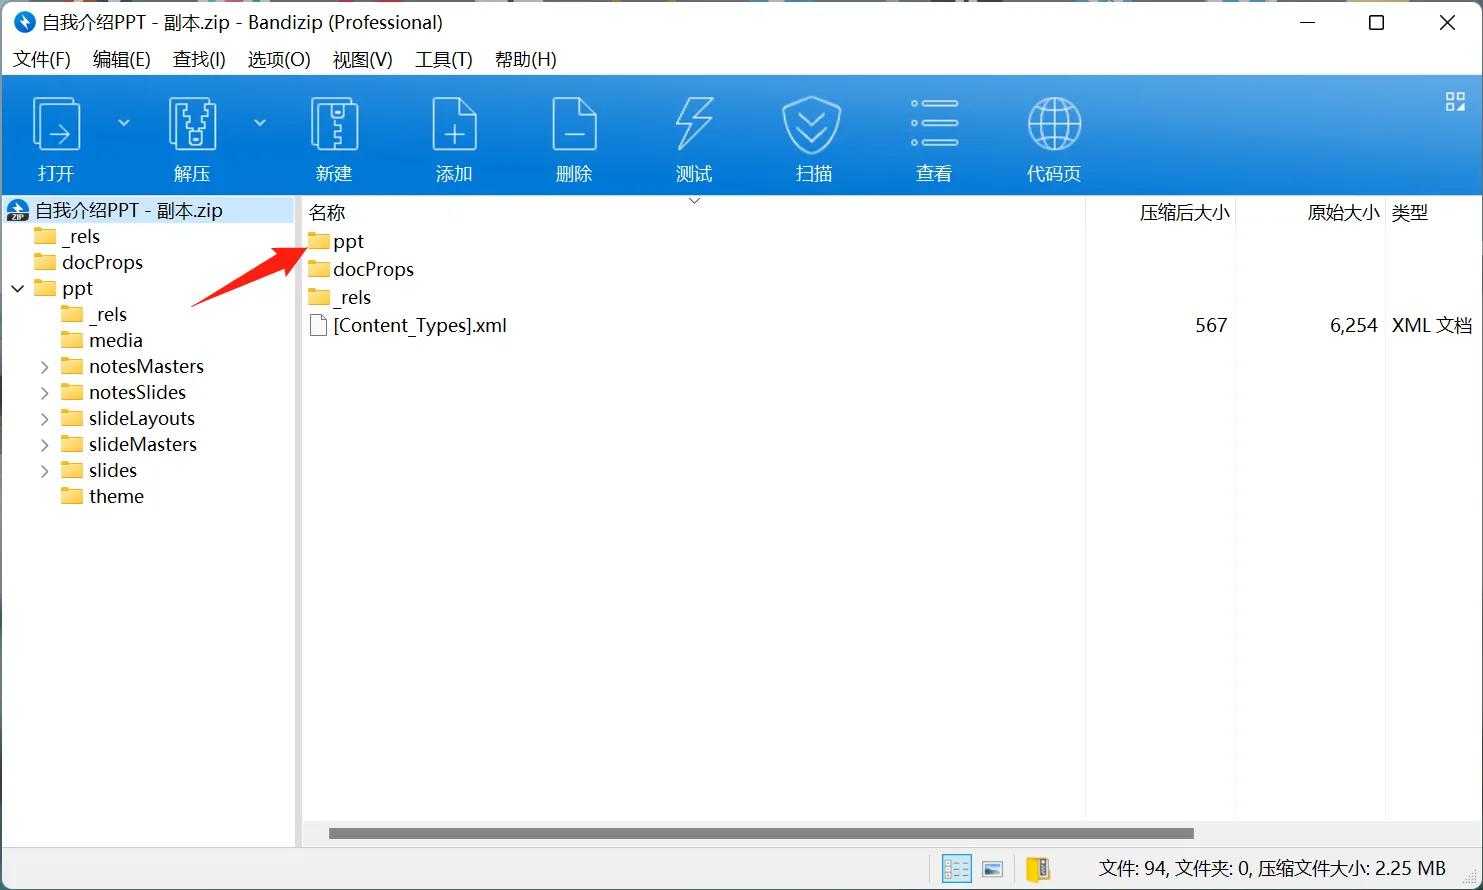Image resolution: width=1483 pixels, height=890 pixels.
Task: Click the zip archive icon in tree root
Action: pos(18,210)
